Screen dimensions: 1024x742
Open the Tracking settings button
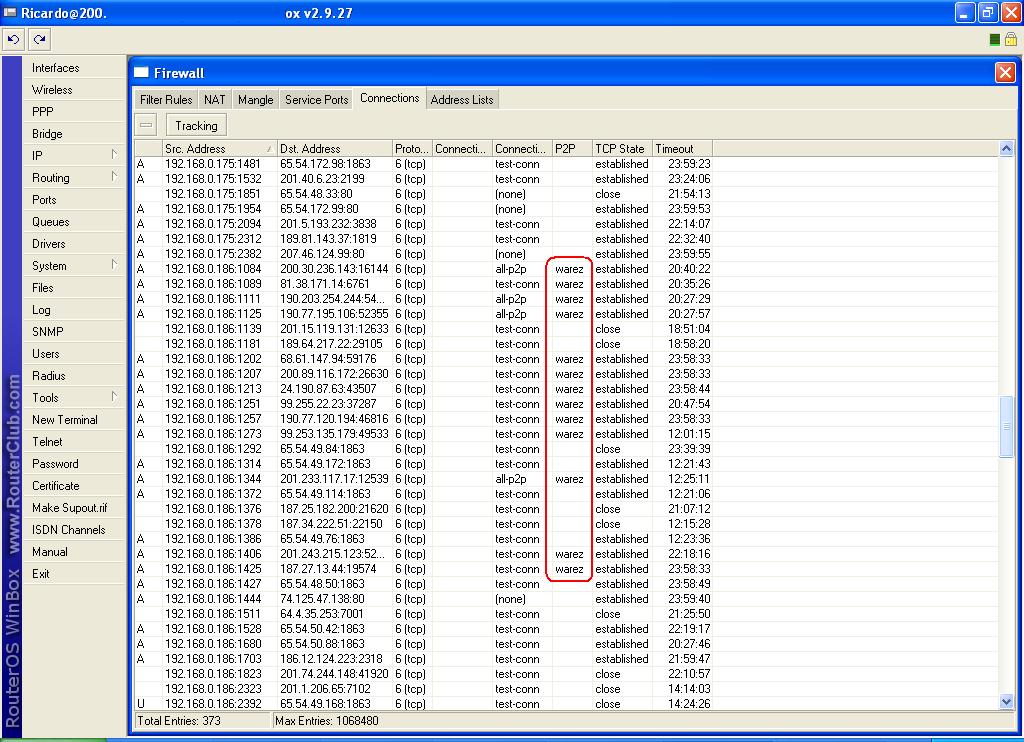click(x=196, y=125)
